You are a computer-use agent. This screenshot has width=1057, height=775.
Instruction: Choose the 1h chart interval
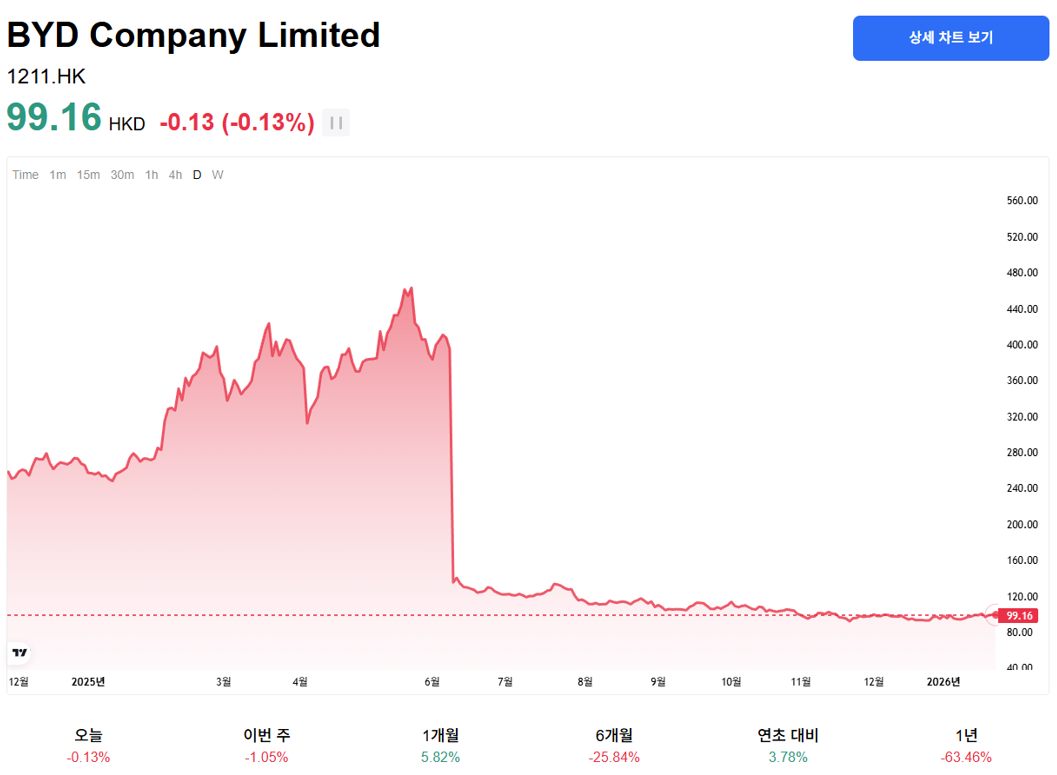point(151,175)
